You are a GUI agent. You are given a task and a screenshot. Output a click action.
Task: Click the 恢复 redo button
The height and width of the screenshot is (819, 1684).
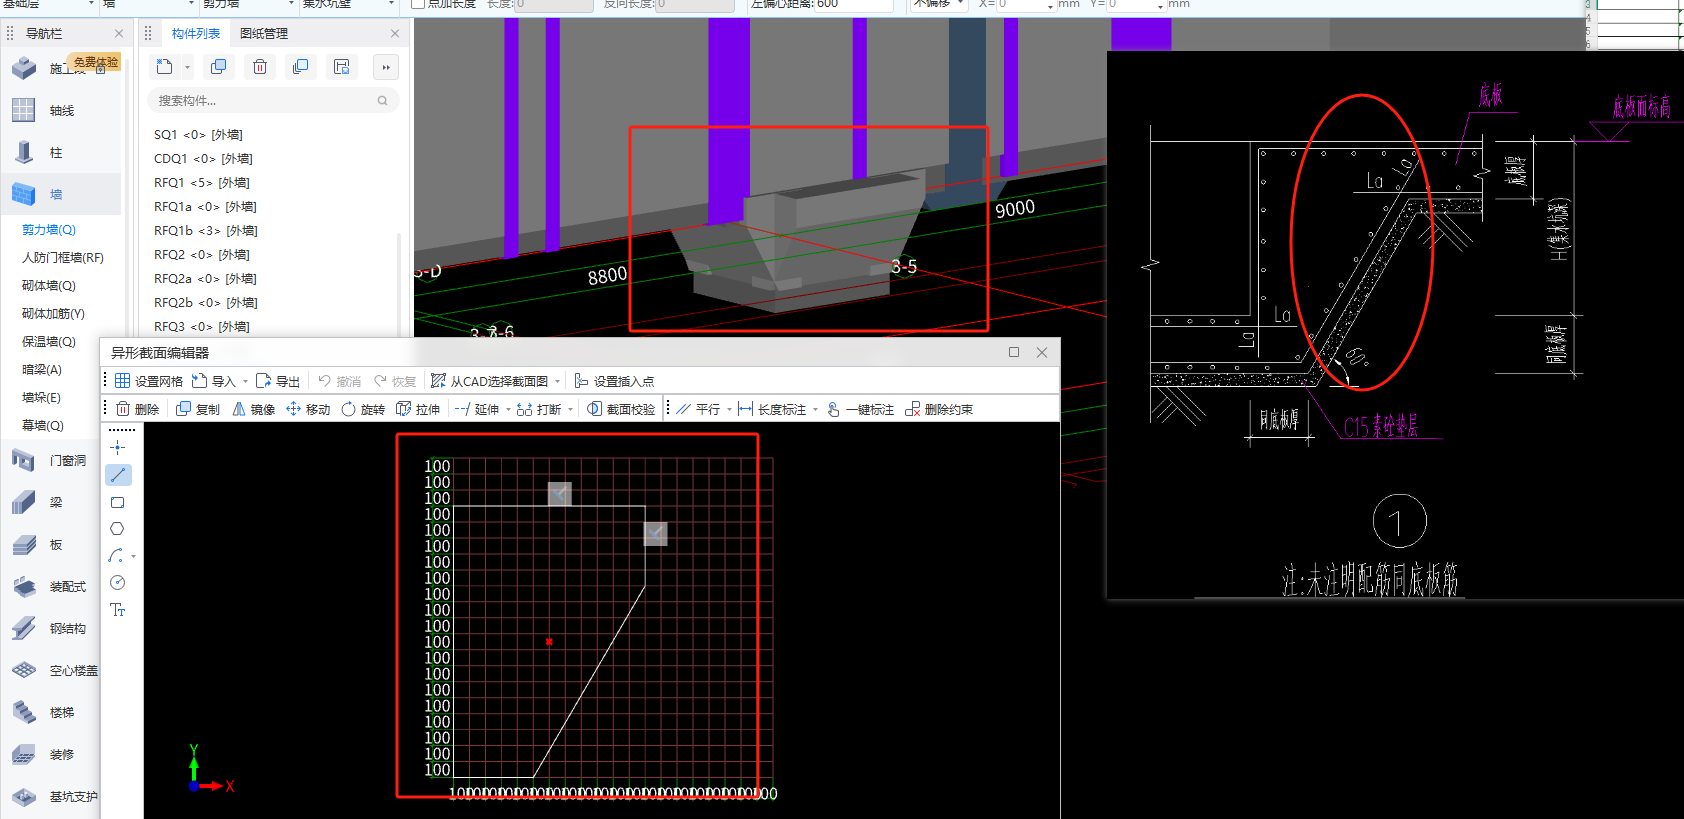point(394,381)
